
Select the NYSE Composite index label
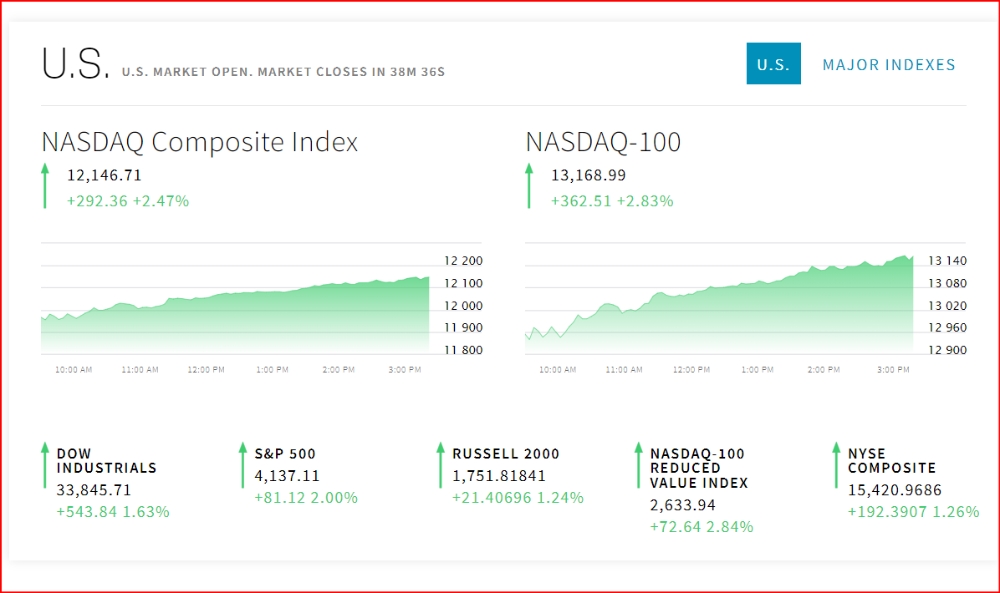coord(892,461)
